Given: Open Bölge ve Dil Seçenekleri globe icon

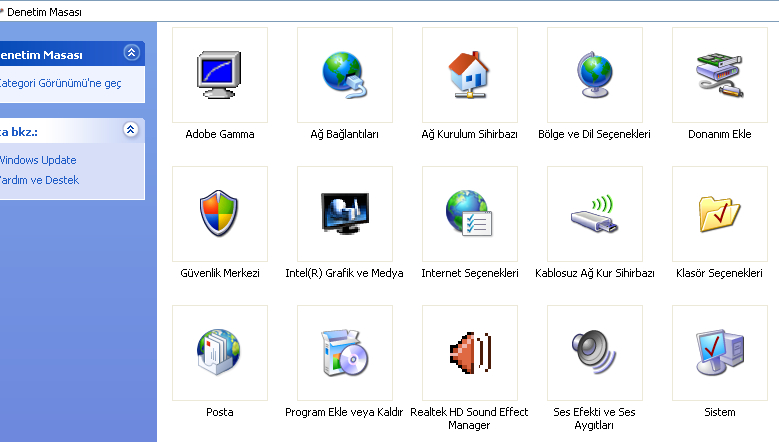Looking at the screenshot, I should pyautogui.click(x=595, y=75).
